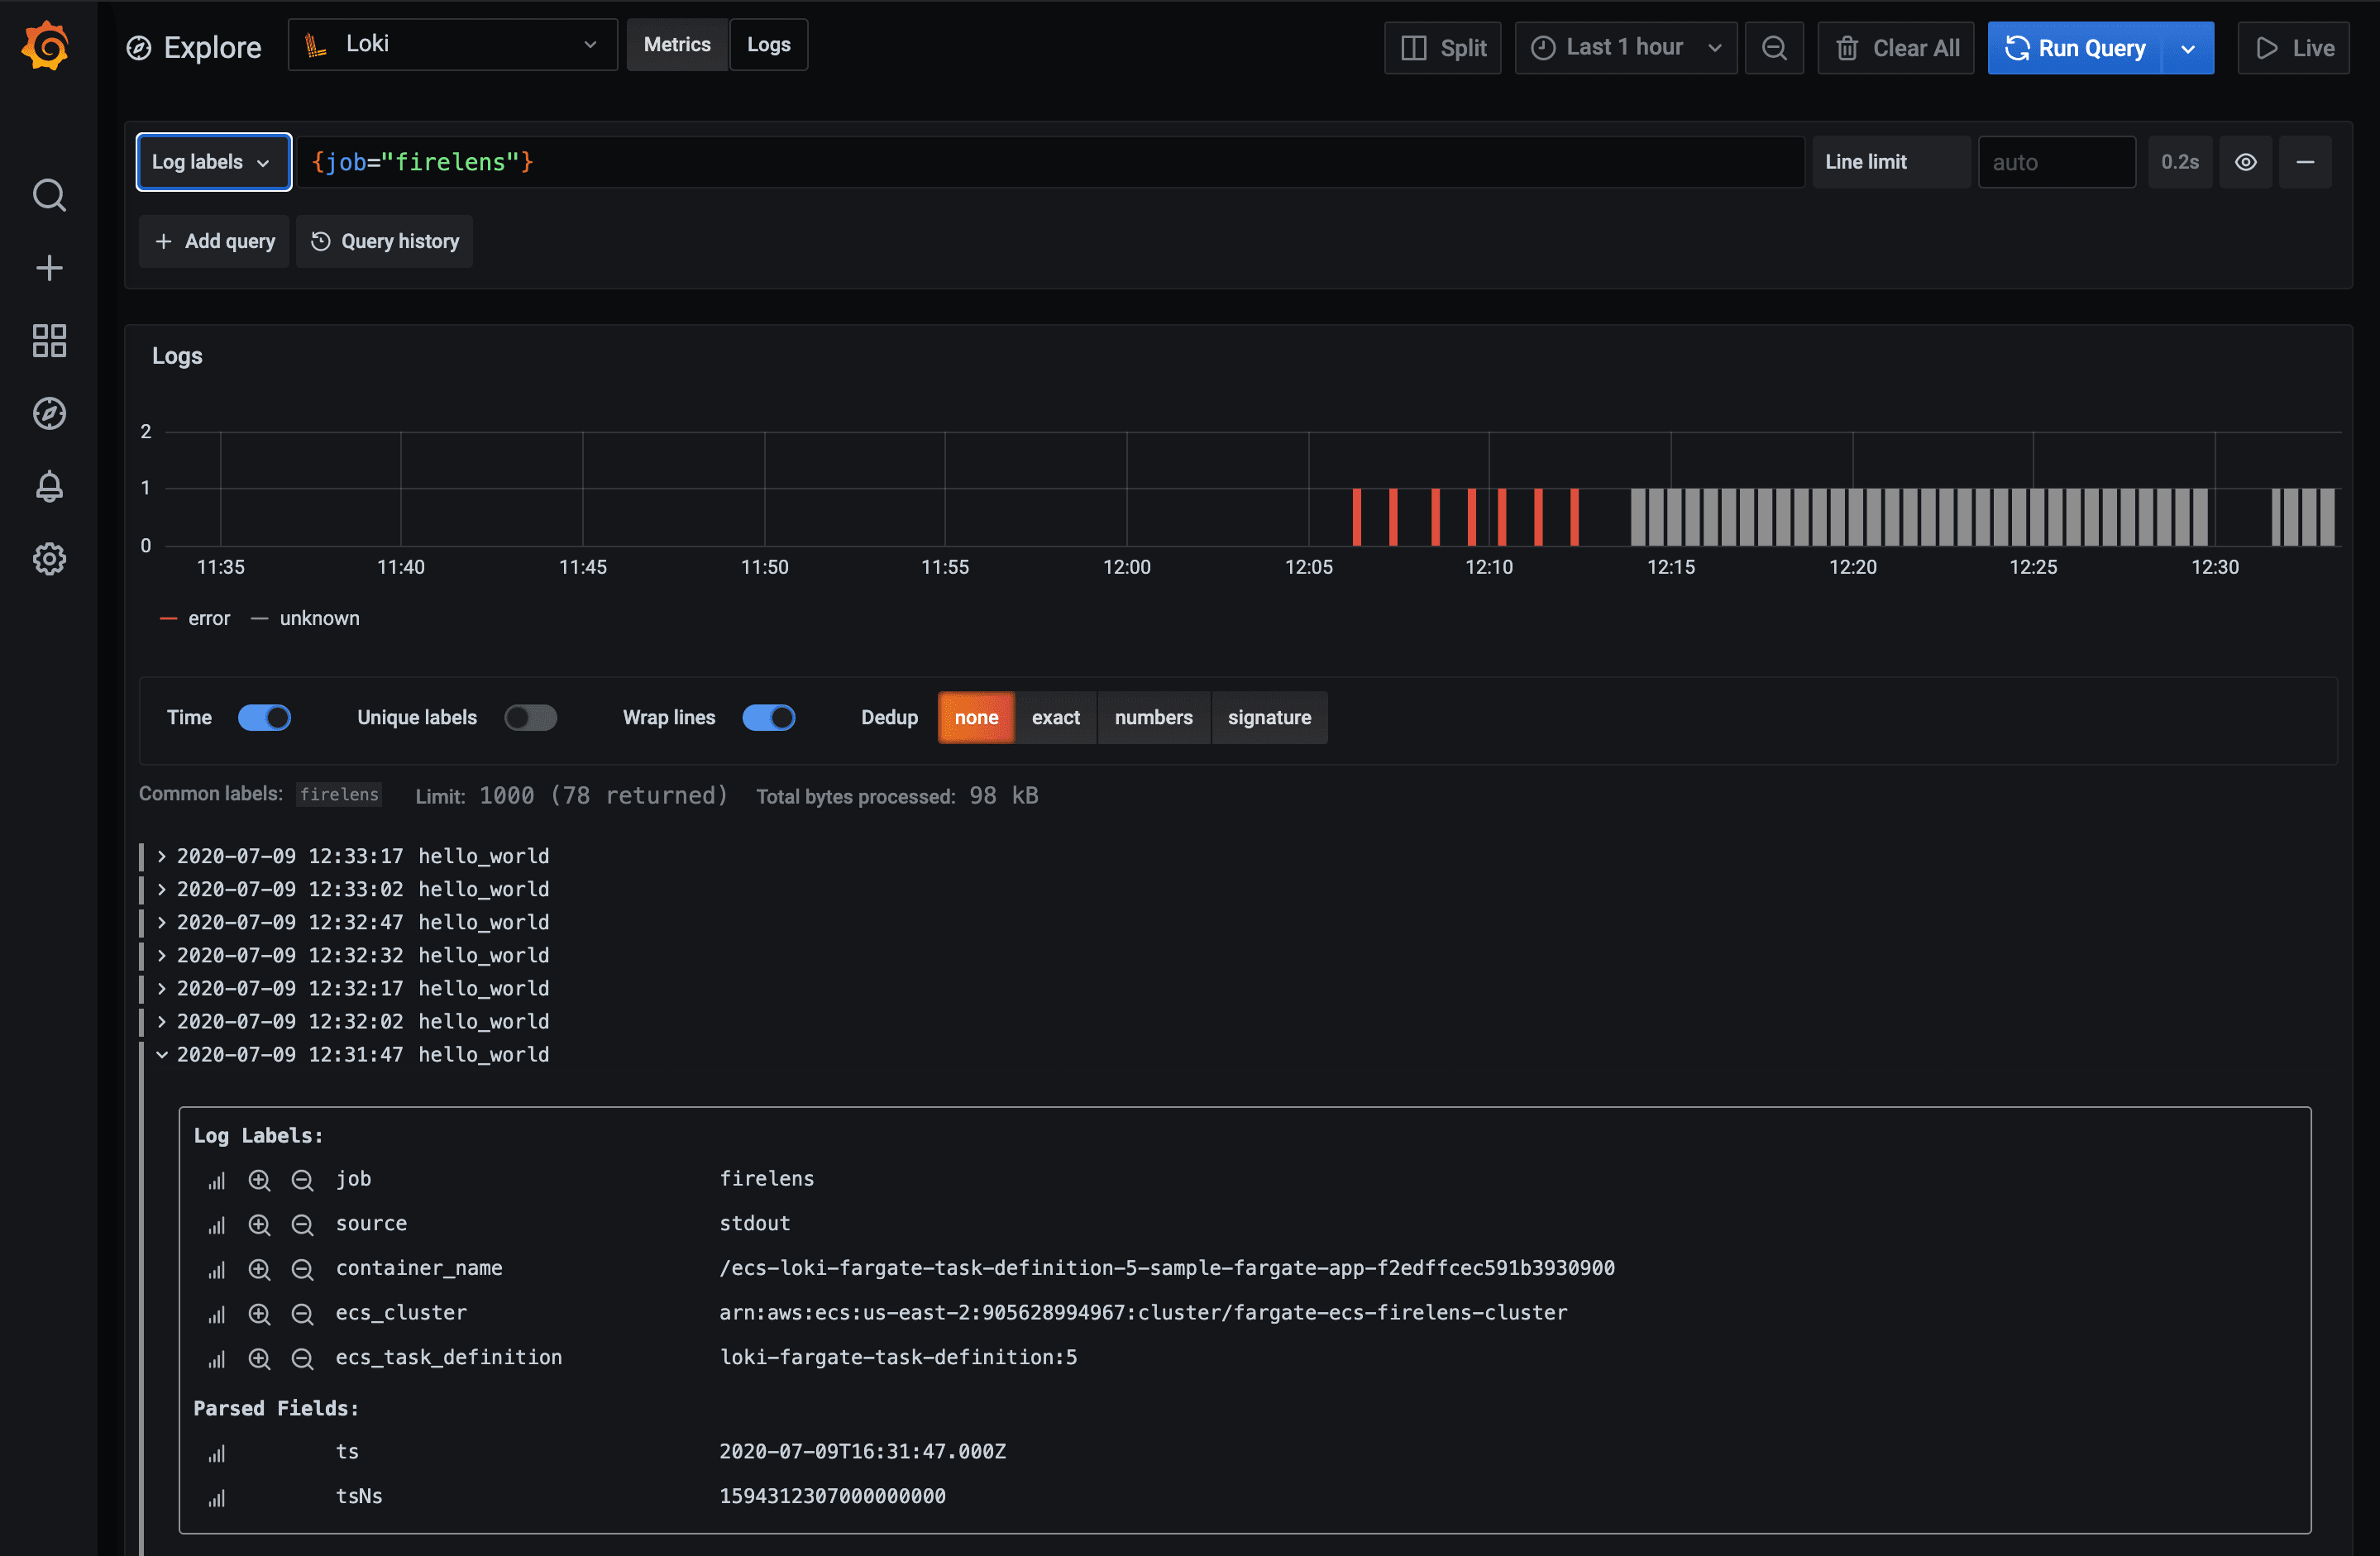The width and height of the screenshot is (2380, 1556).
Task: Enable the Unique labels toggle
Action: [x=531, y=717]
